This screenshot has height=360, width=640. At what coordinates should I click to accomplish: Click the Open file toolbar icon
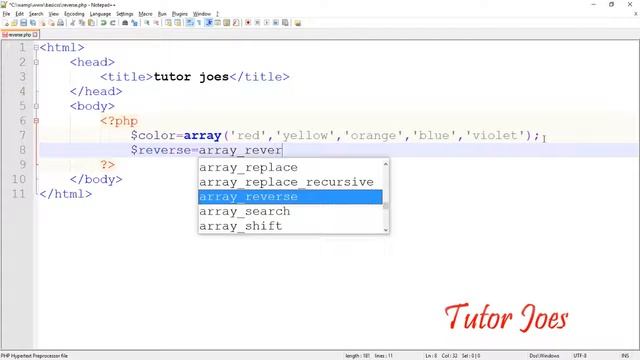pos(14,23)
